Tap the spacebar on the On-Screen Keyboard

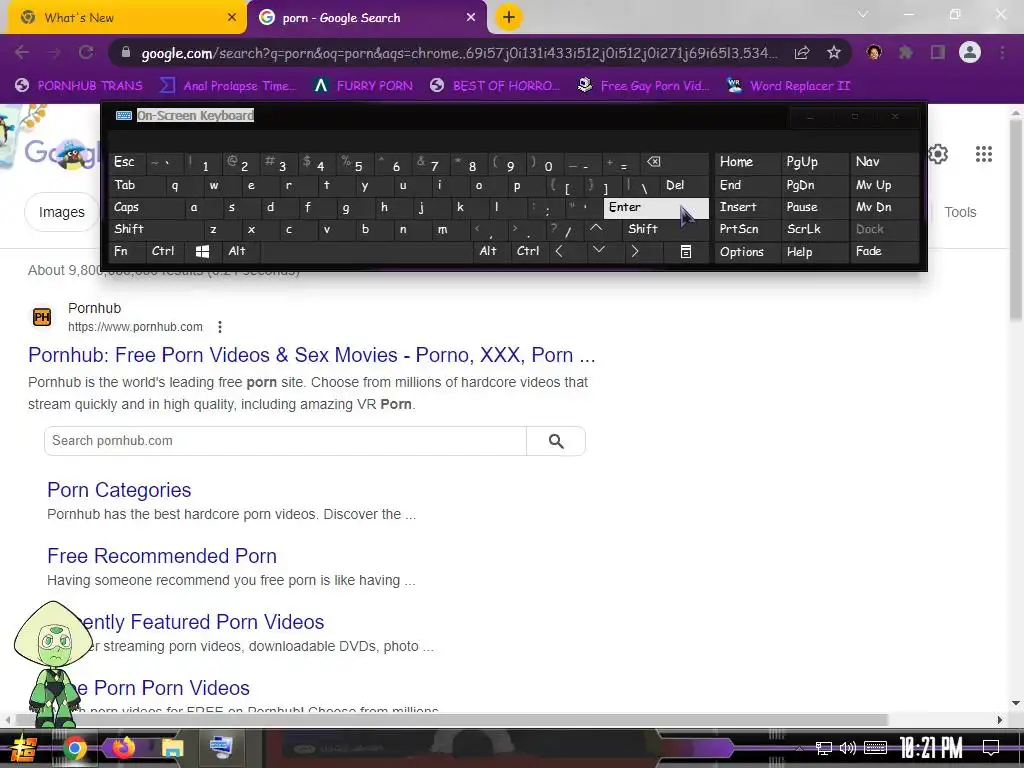(368, 251)
